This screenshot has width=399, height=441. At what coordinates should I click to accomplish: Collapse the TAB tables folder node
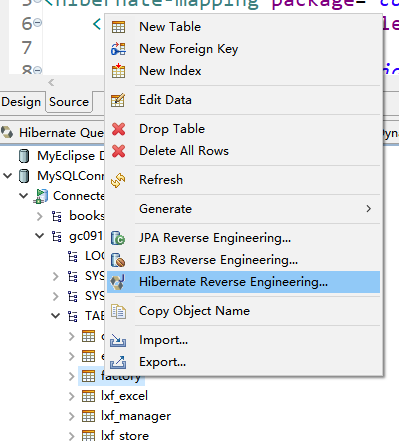click(56, 316)
